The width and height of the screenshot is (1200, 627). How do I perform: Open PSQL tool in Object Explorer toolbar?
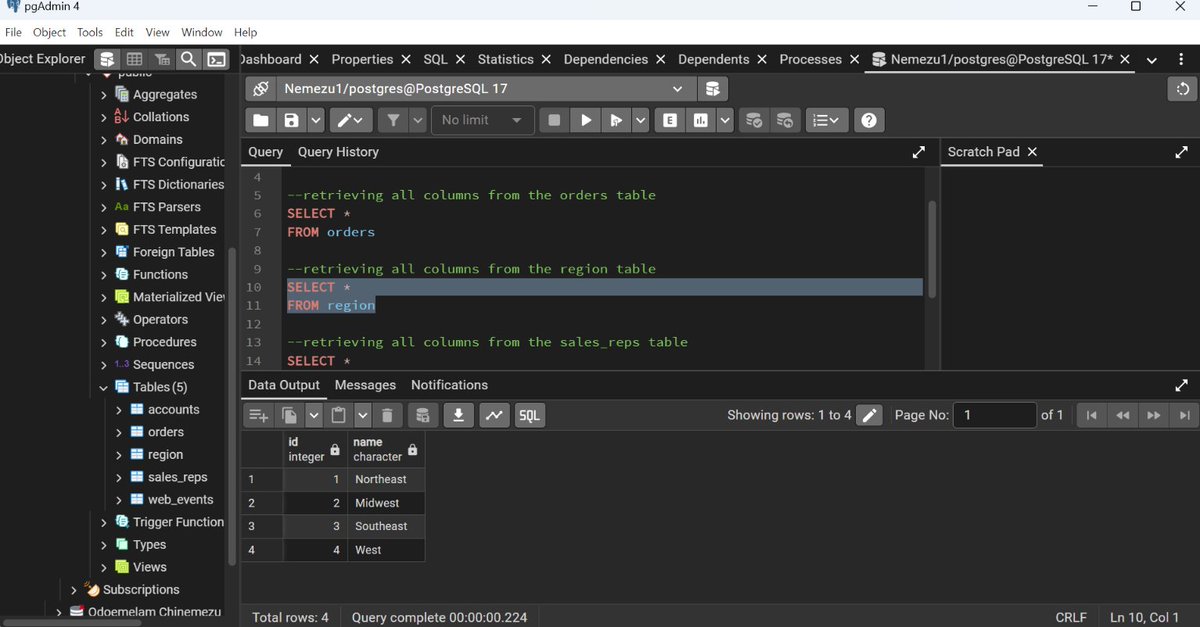[216, 59]
